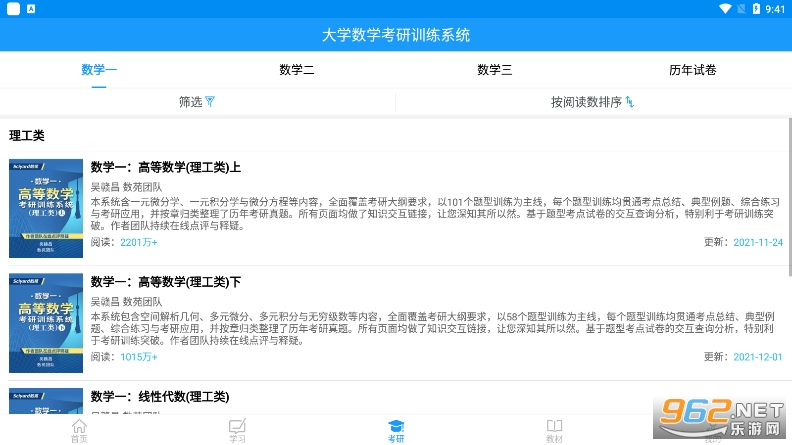
Task: Open title 数学一：线性代数(理工类)
Action: coord(160,397)
